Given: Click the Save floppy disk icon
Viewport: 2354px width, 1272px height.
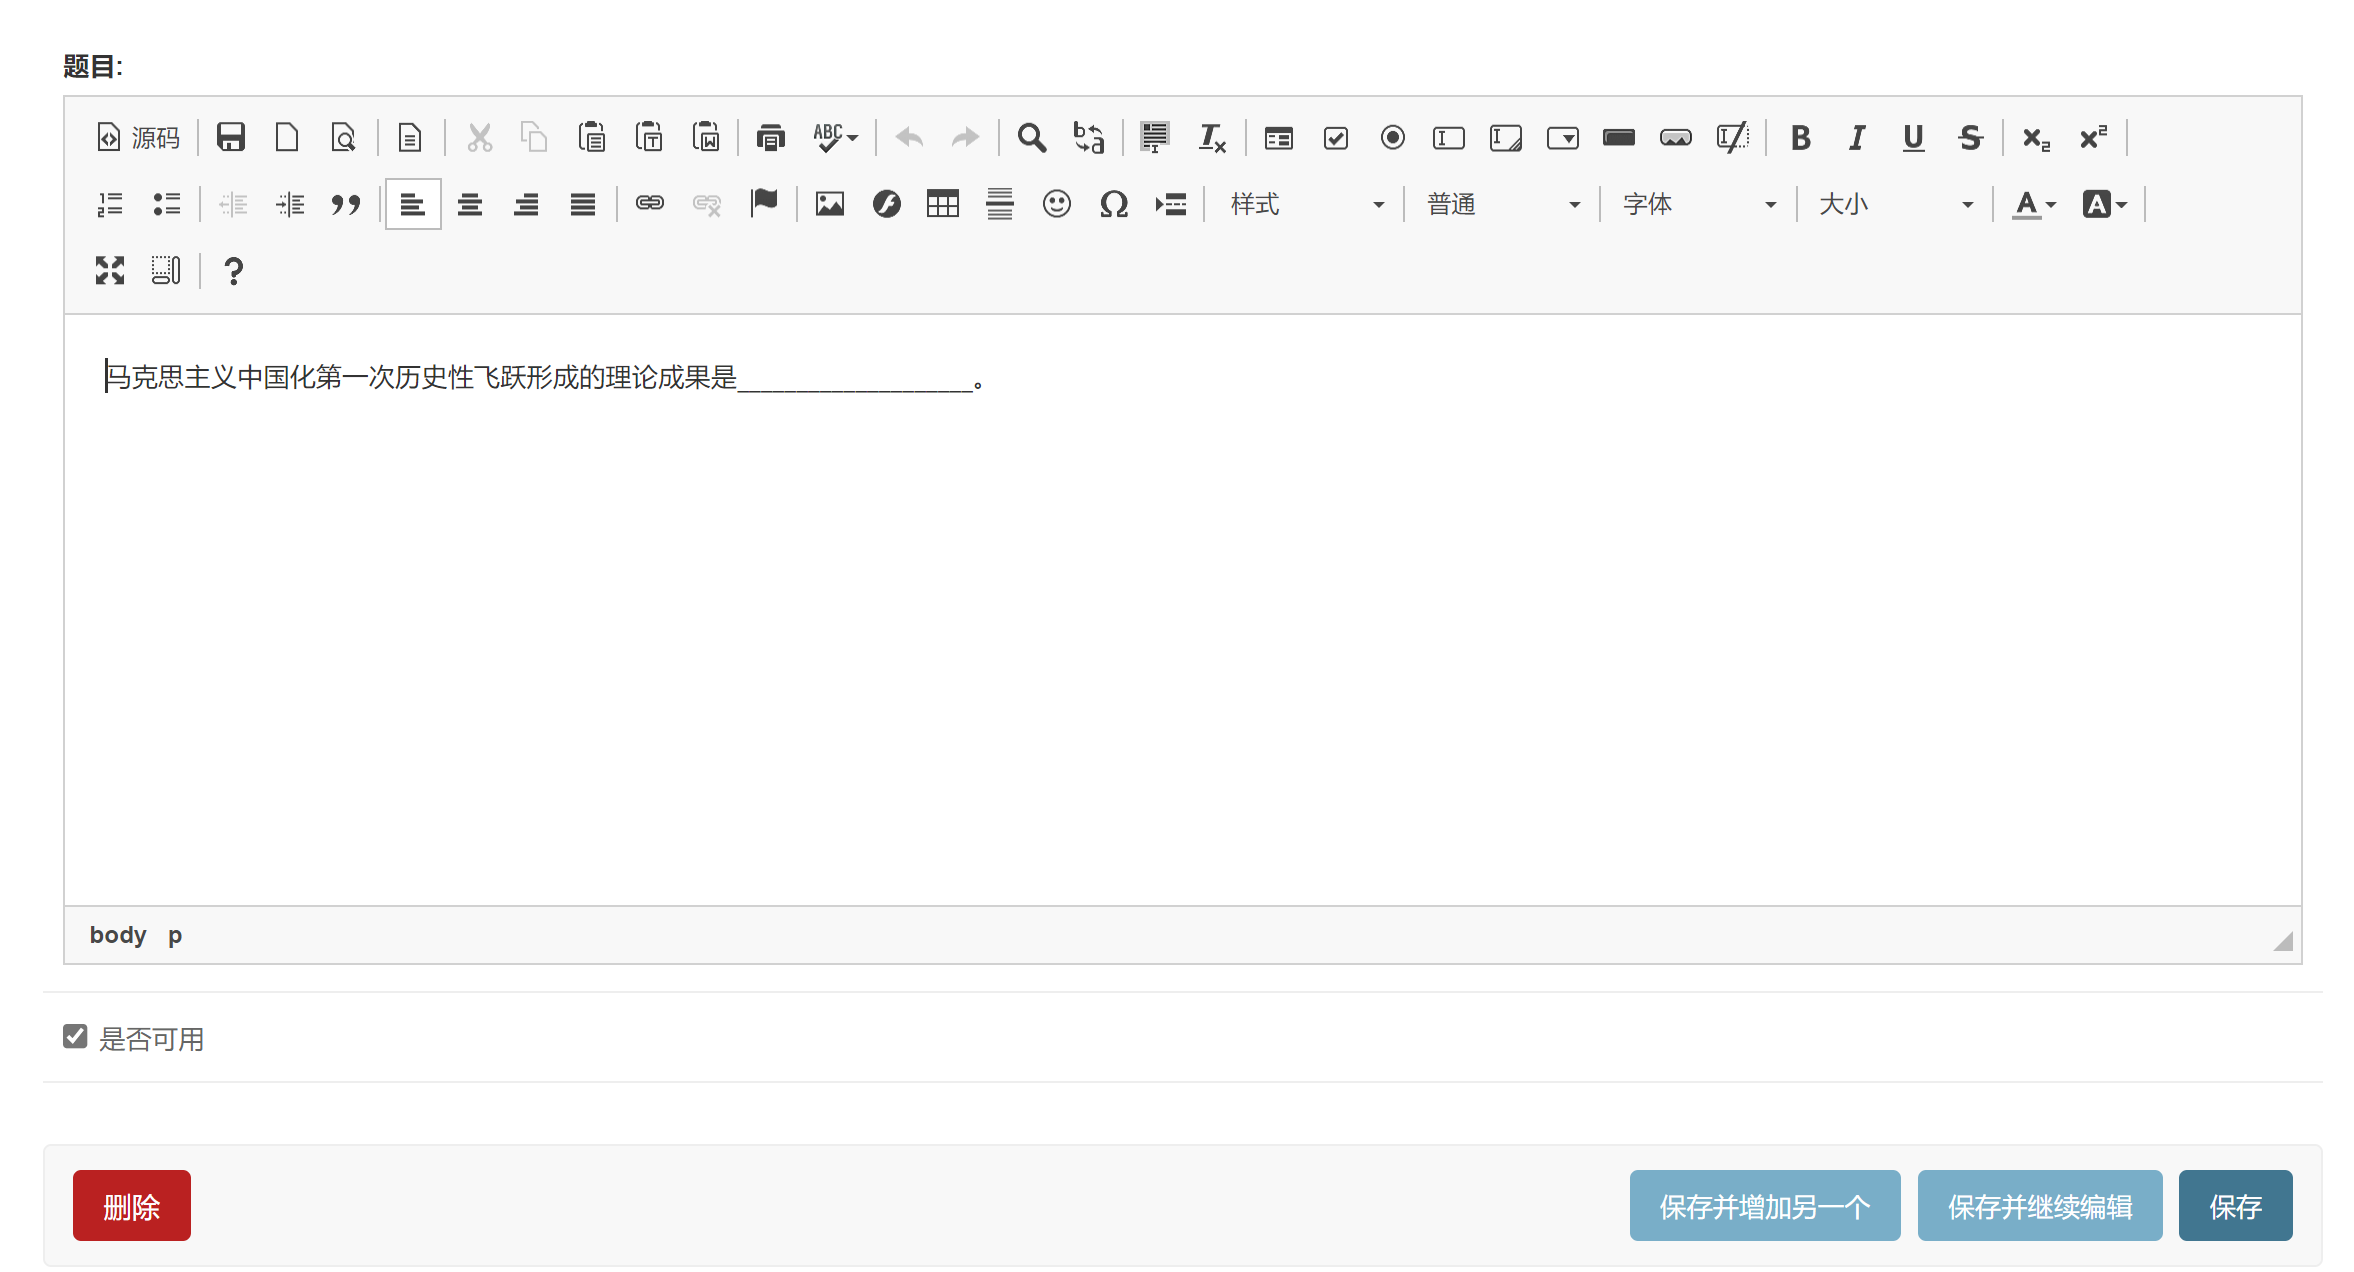Looking at the screenshot, I should 231,137.
